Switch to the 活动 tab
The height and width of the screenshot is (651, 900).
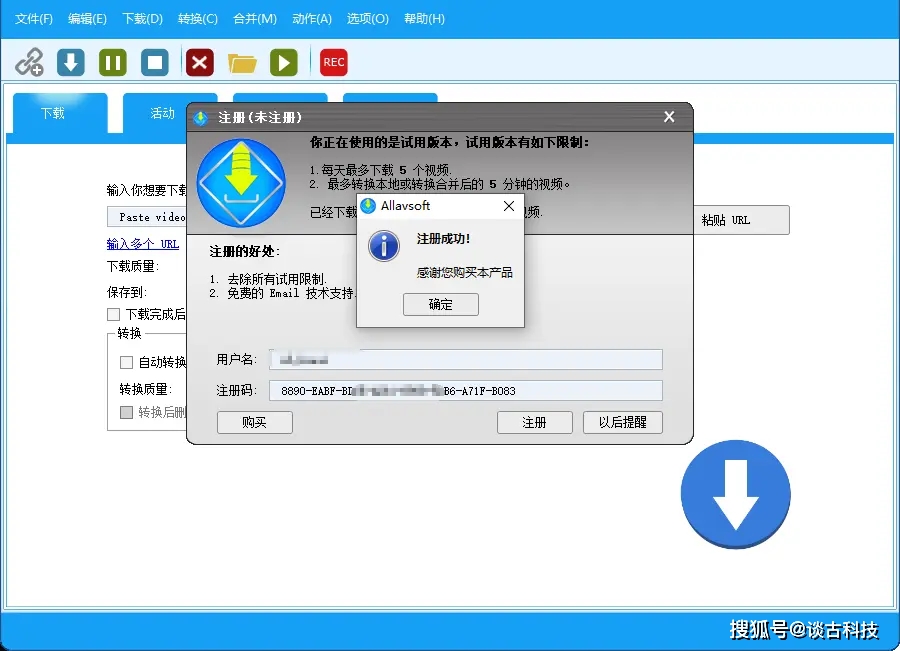coord(161,114)
